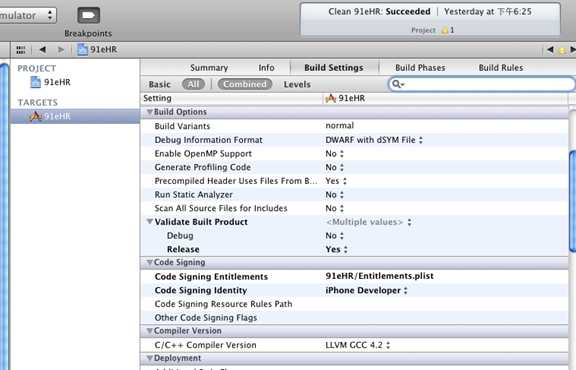The width and height of the screenshot is (576, 370).
Task: Switch to the Summary tab
Action: coord(209,68)
